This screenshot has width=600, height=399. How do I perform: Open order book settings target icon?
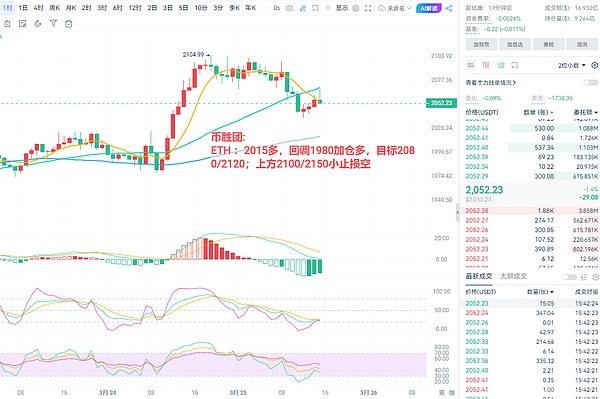coord(595,65)
